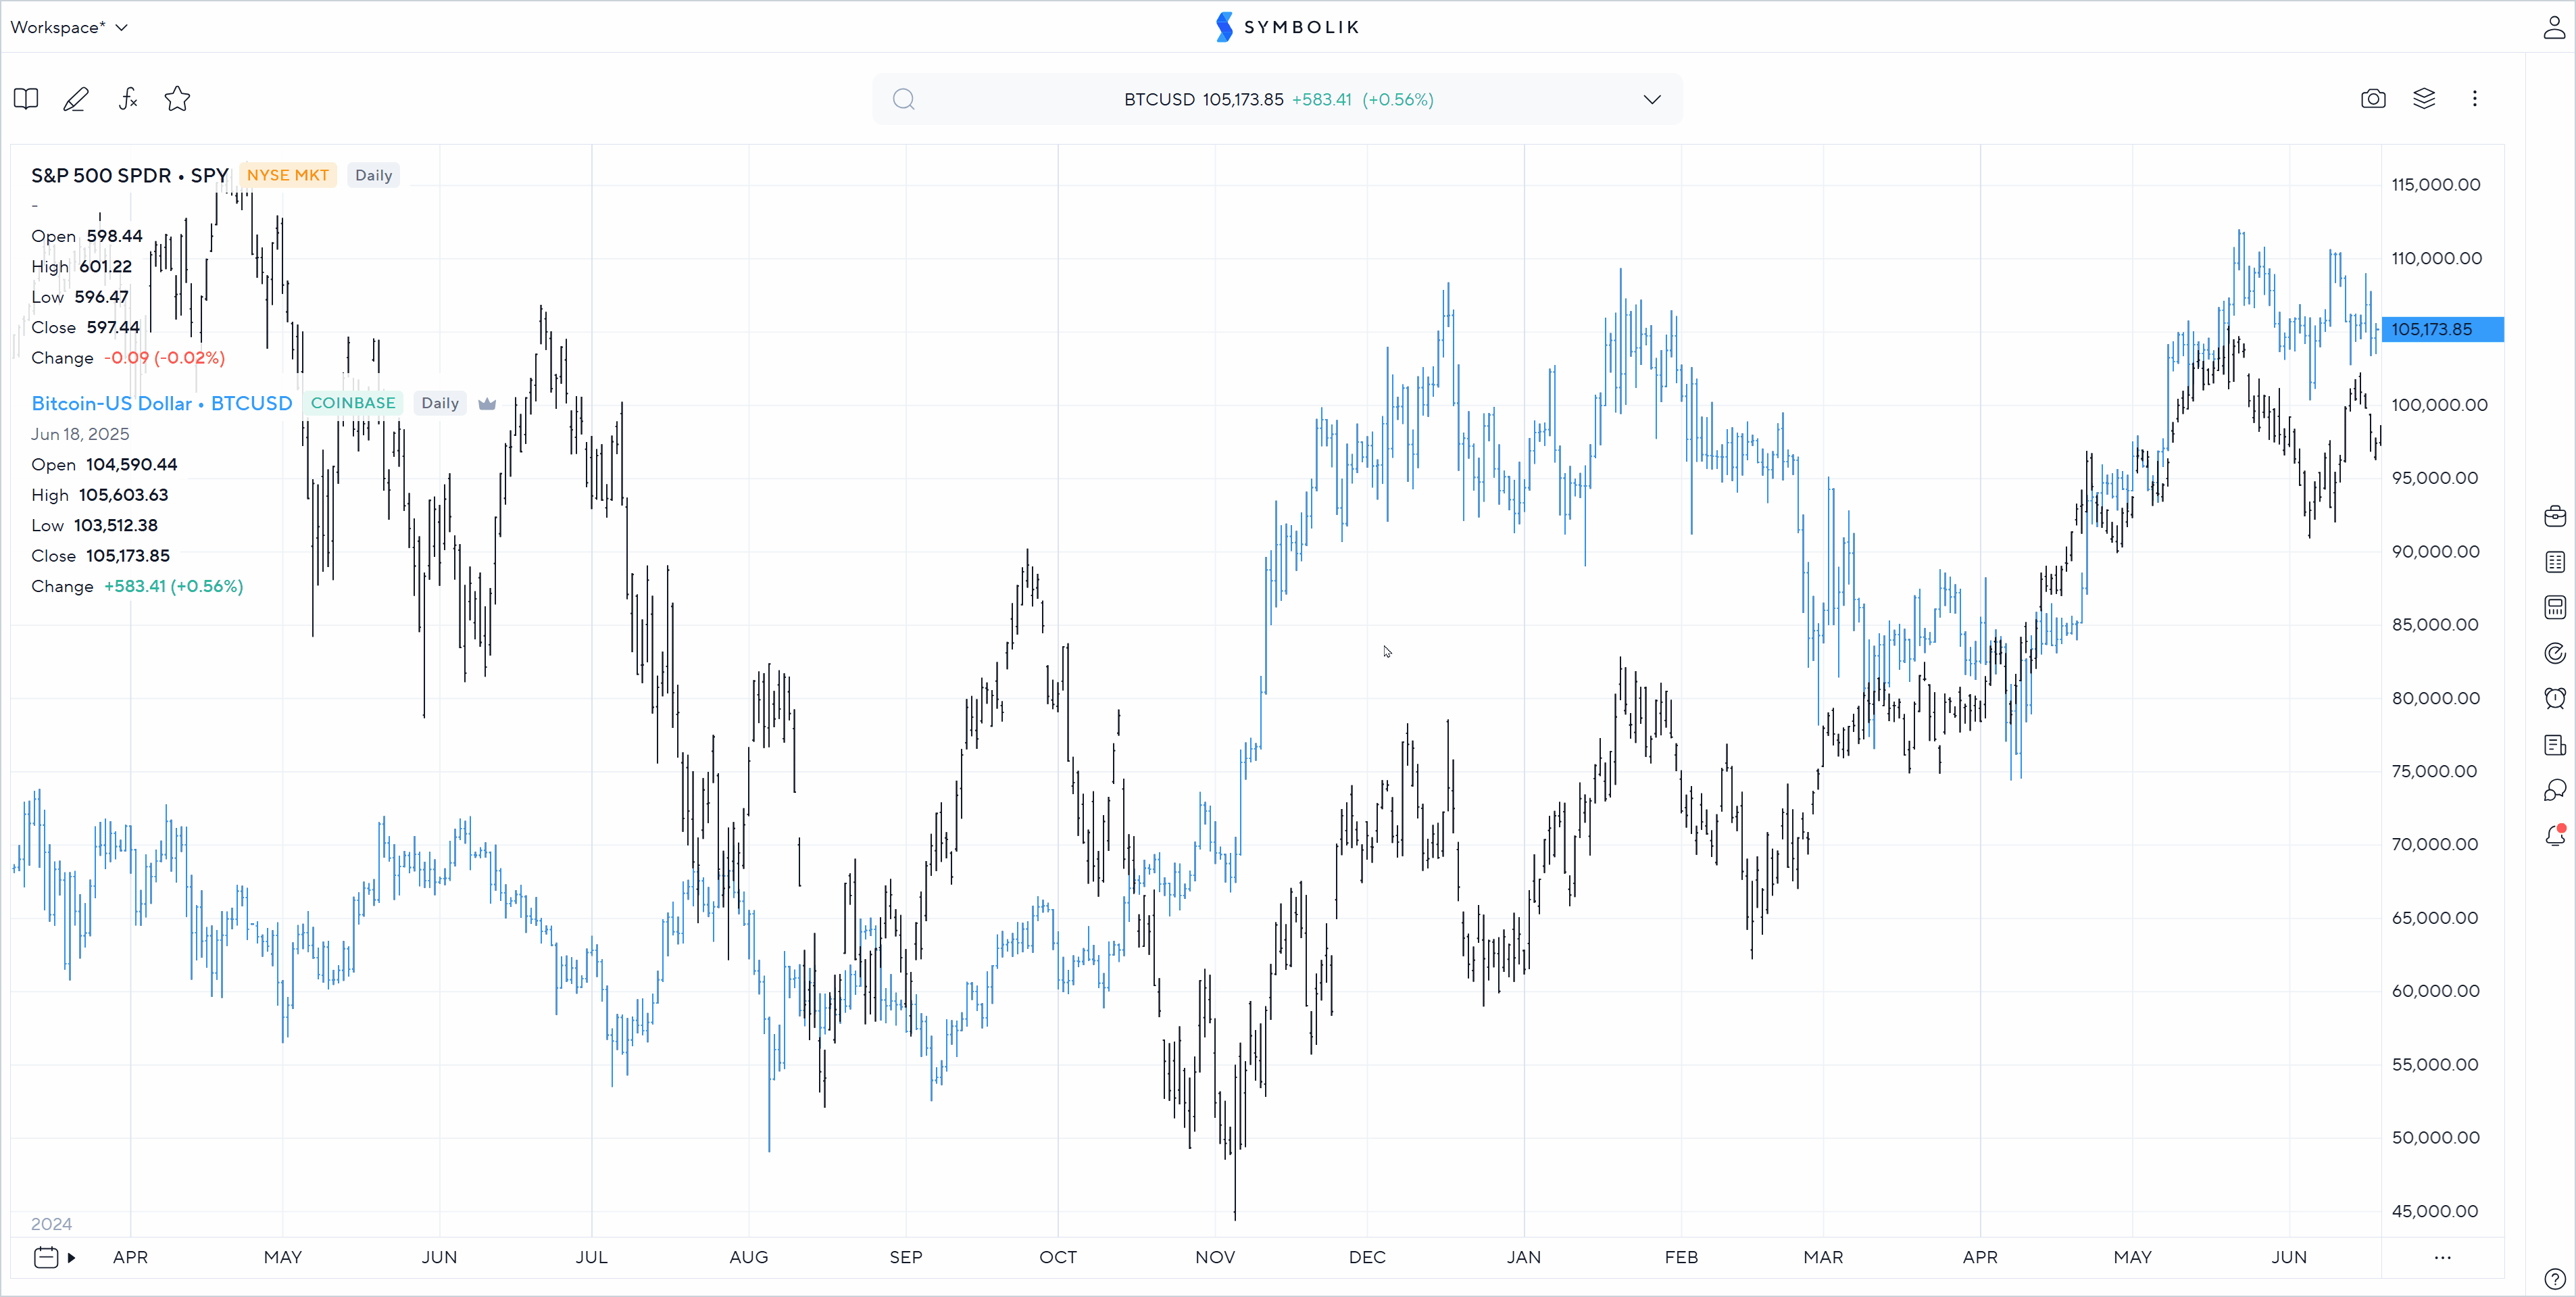Open the drawing pencil tool

(76, 99)
